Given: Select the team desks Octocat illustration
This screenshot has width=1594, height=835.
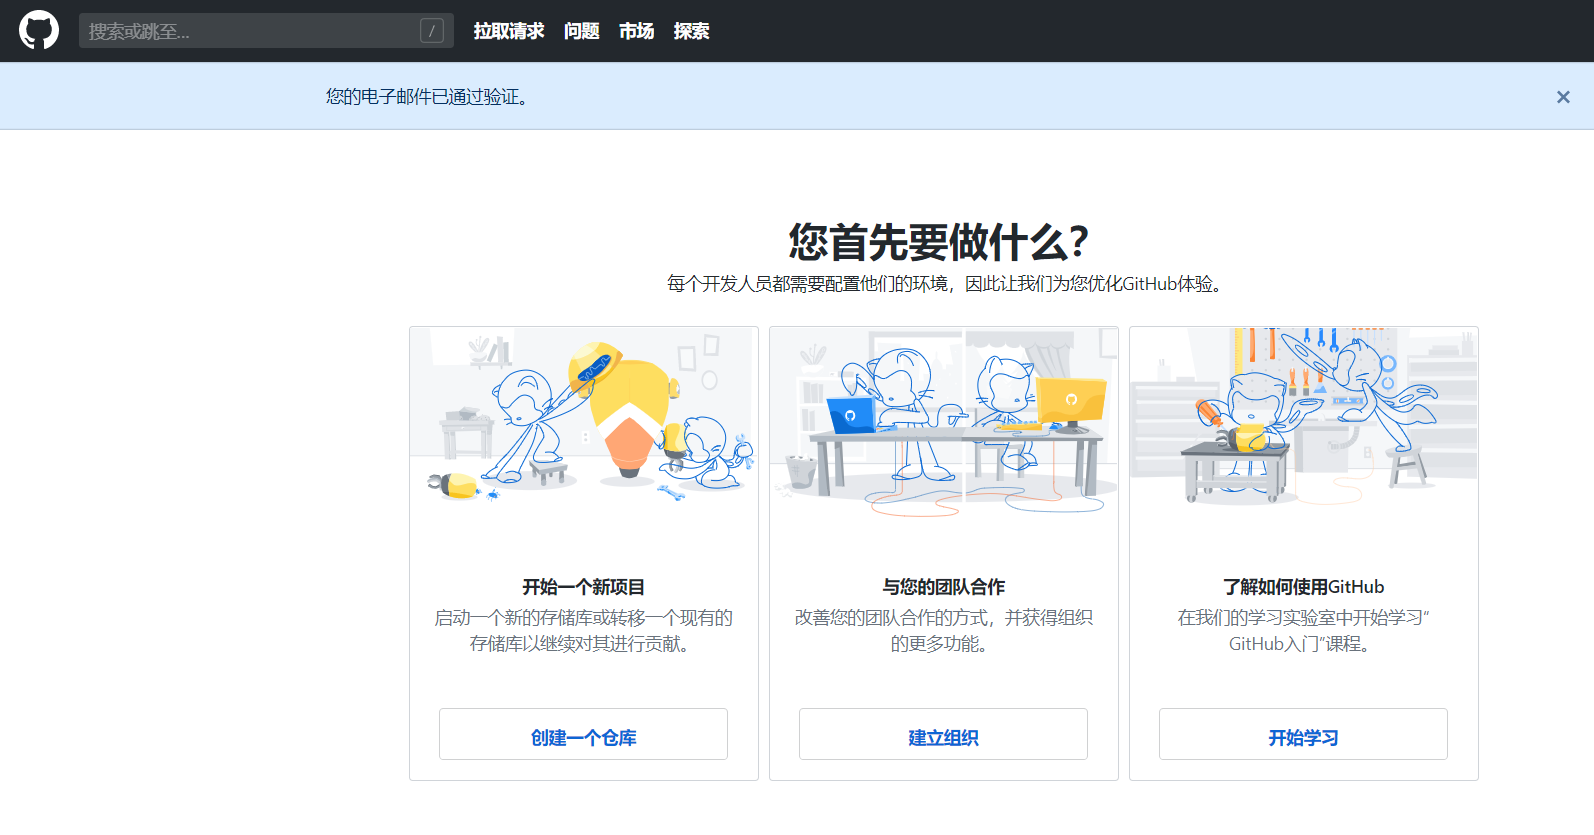Looking at the screenshot, I should (944, 420).
